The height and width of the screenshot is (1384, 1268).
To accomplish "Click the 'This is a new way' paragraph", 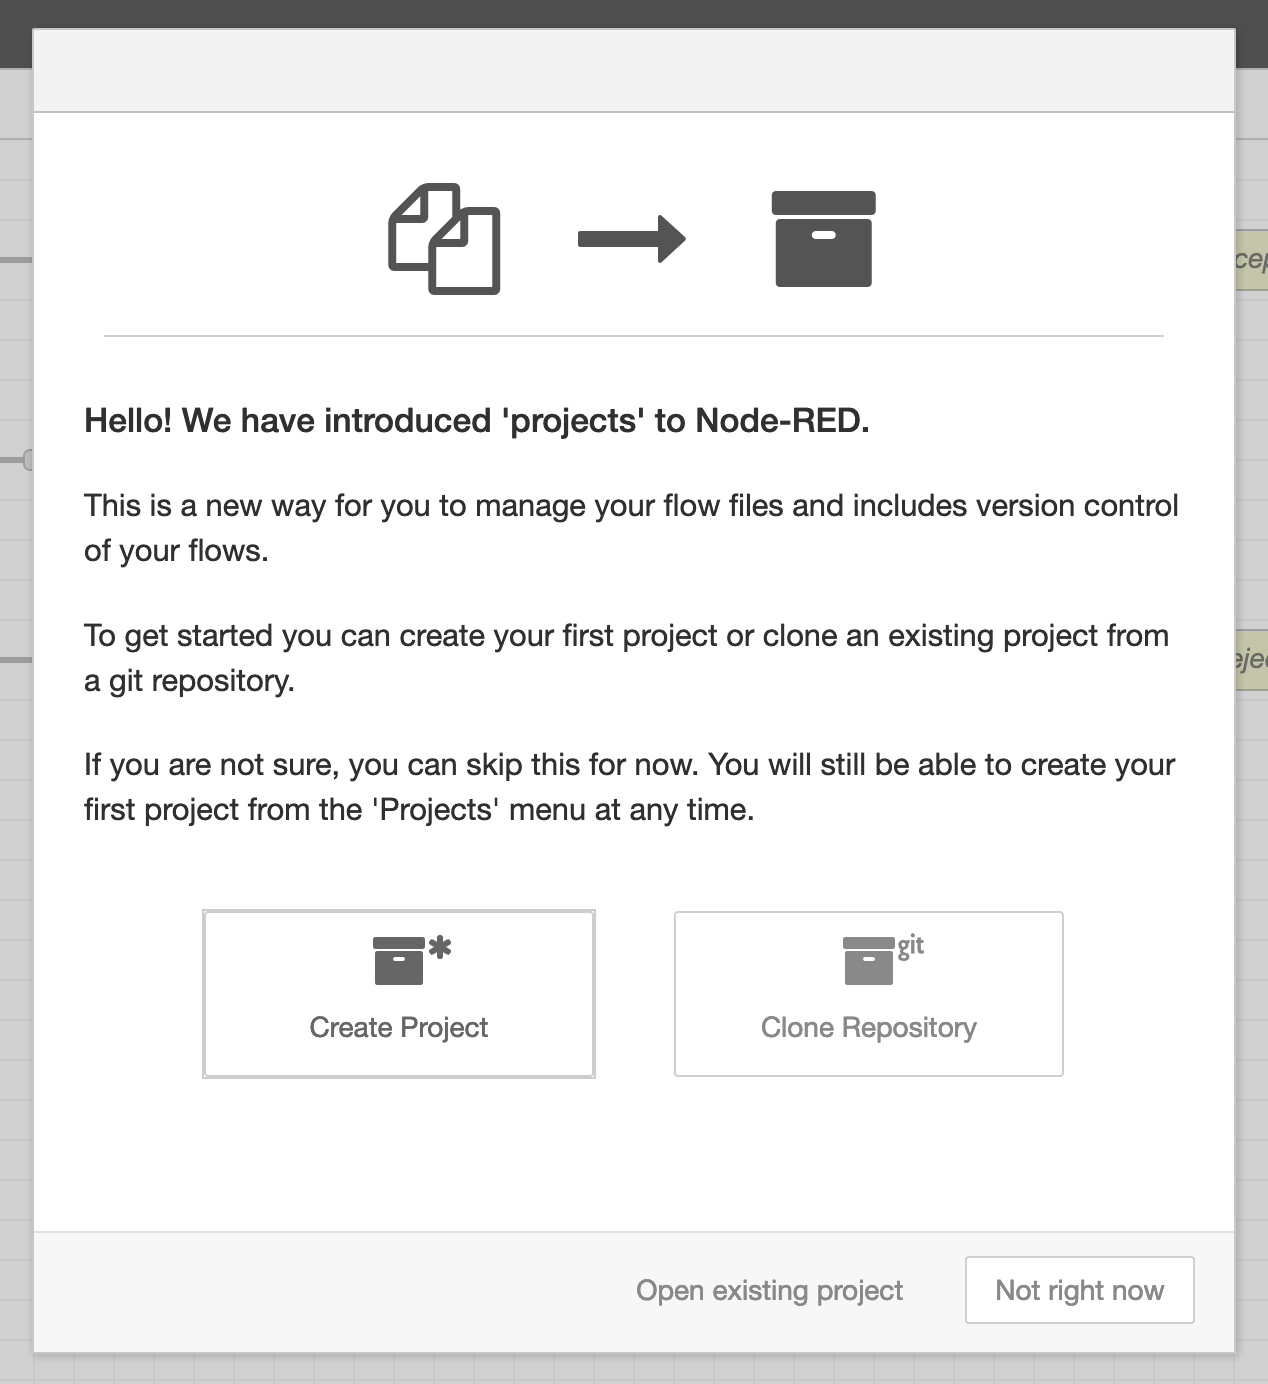I will point(631,528).
